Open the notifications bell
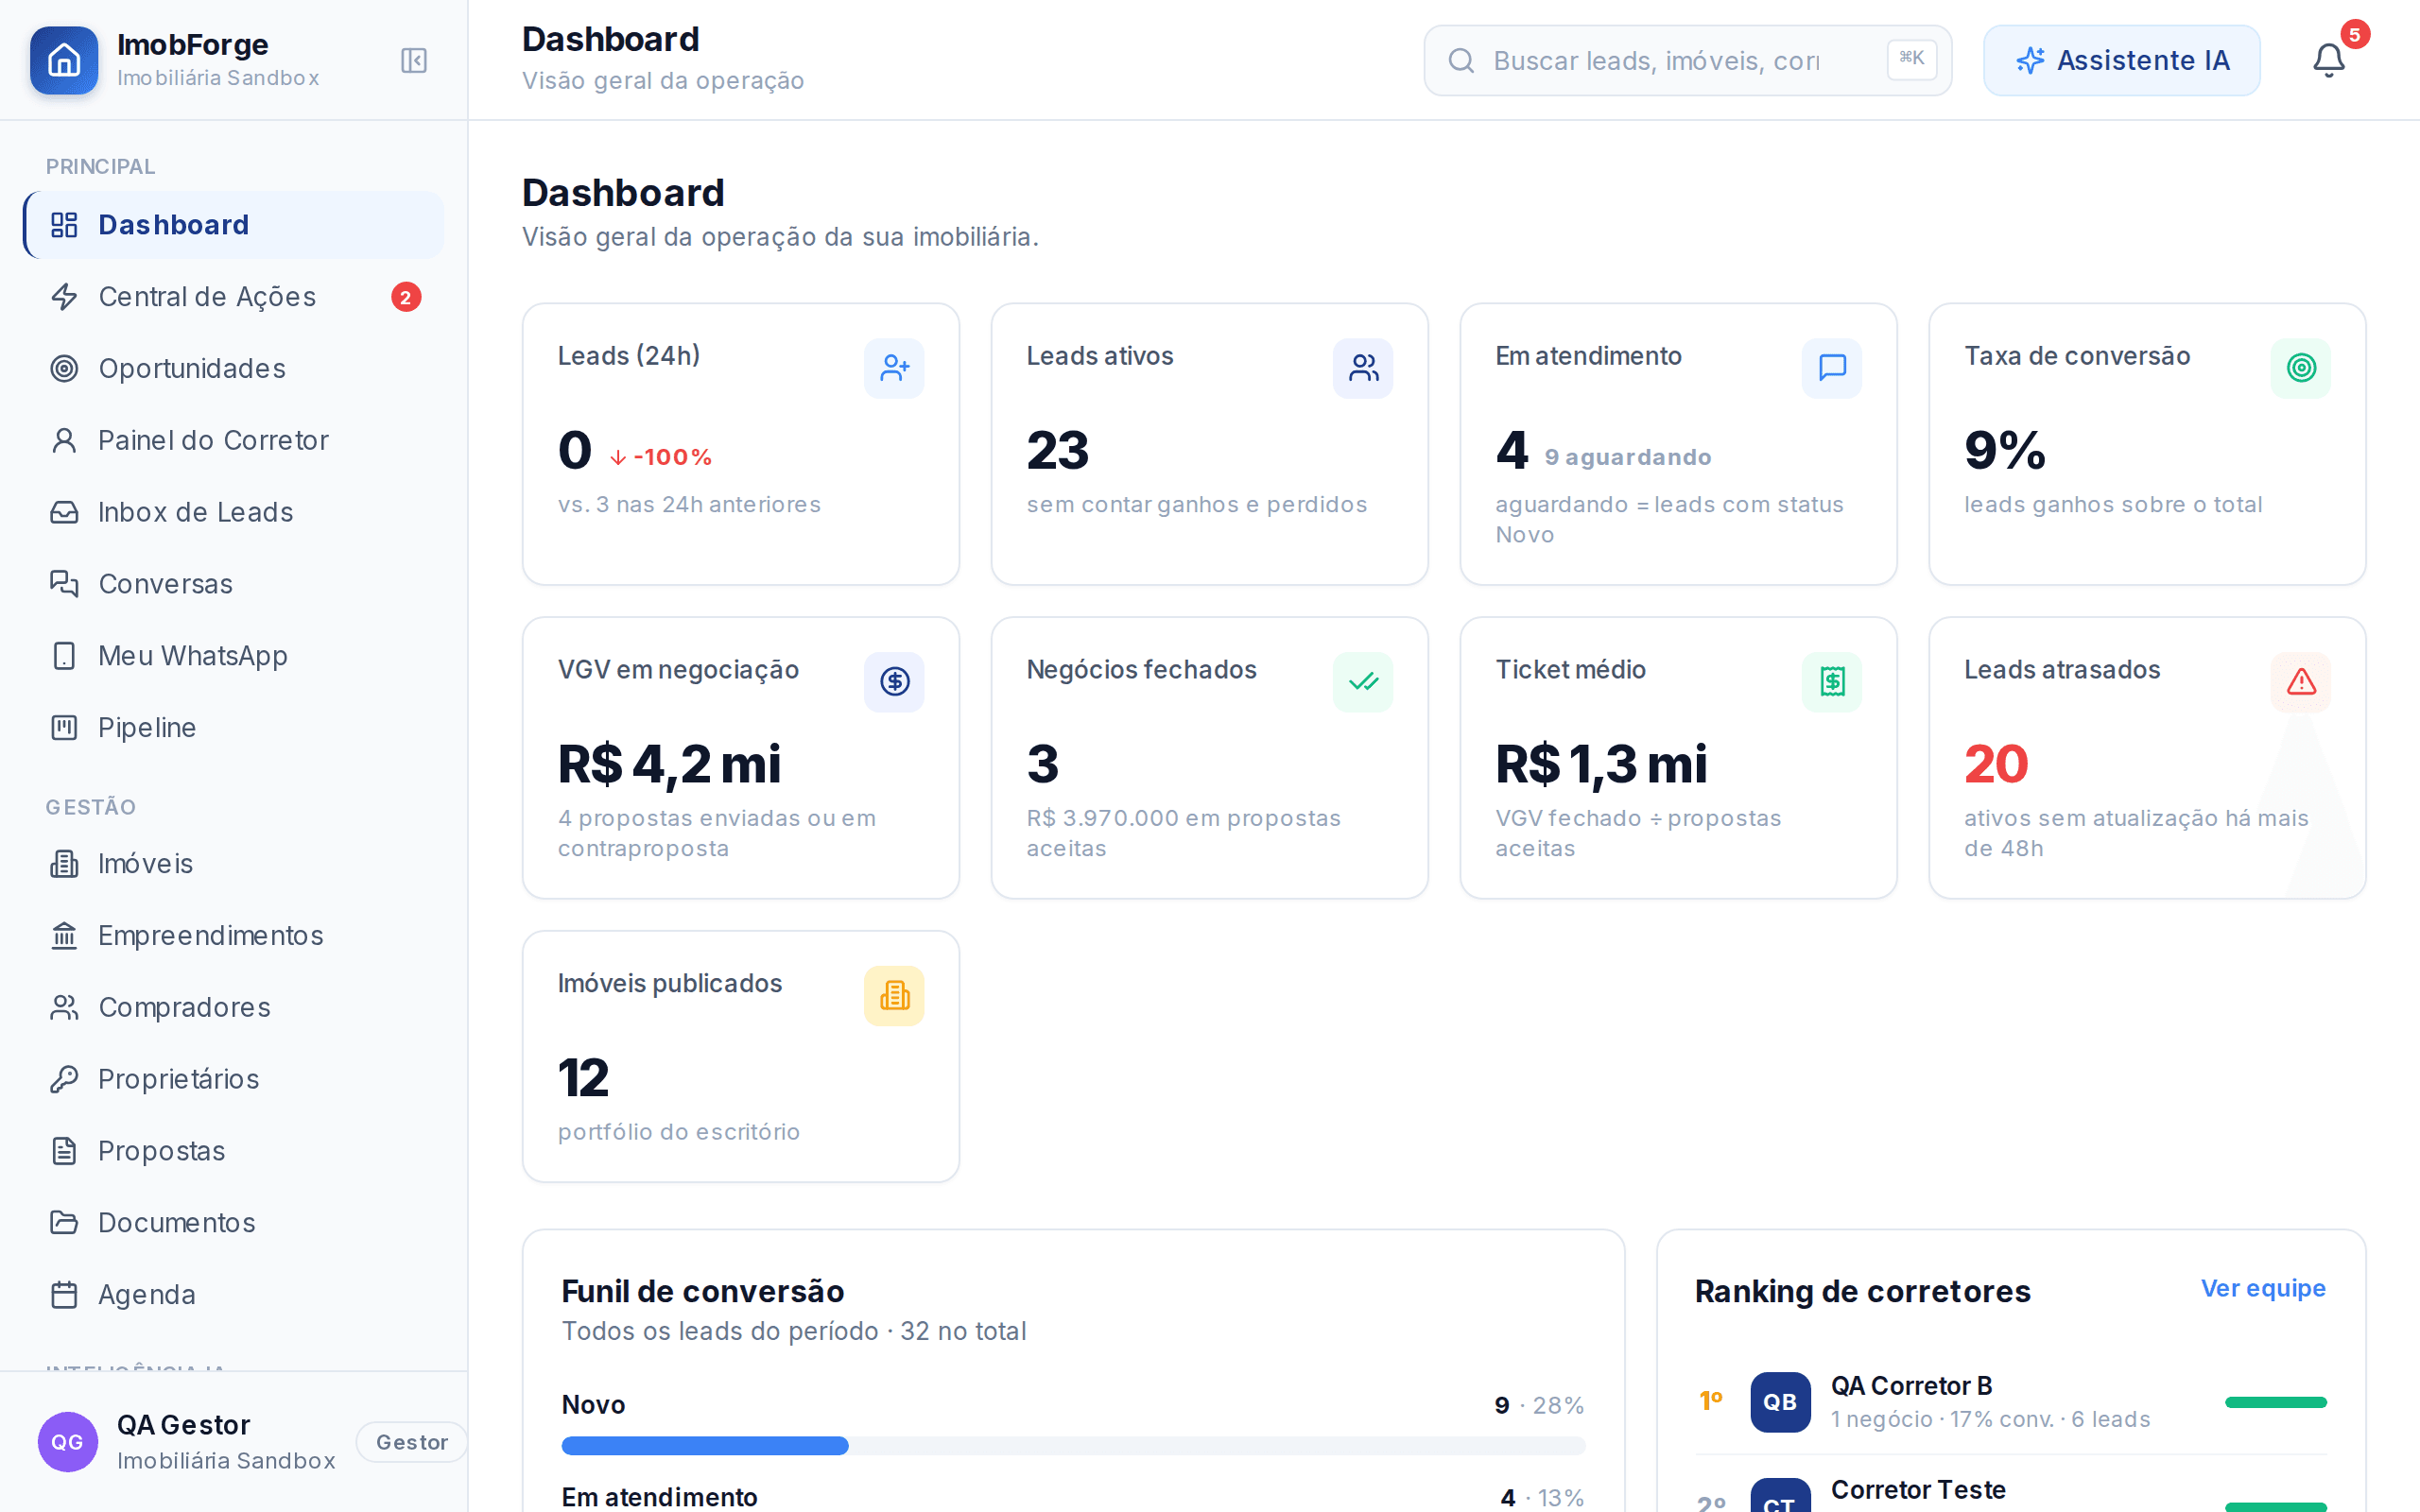 tap(2328, 60)
